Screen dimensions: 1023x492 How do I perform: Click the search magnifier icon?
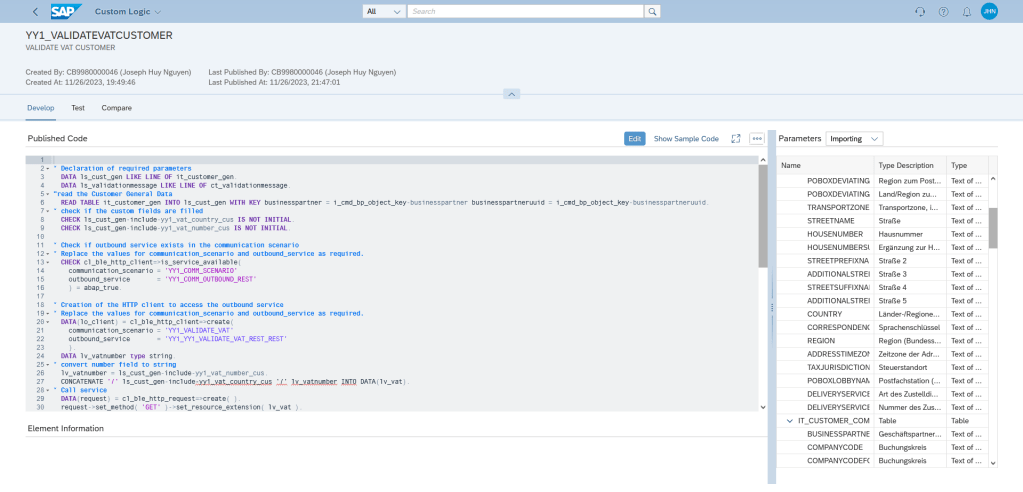click(x=652, y=11)
